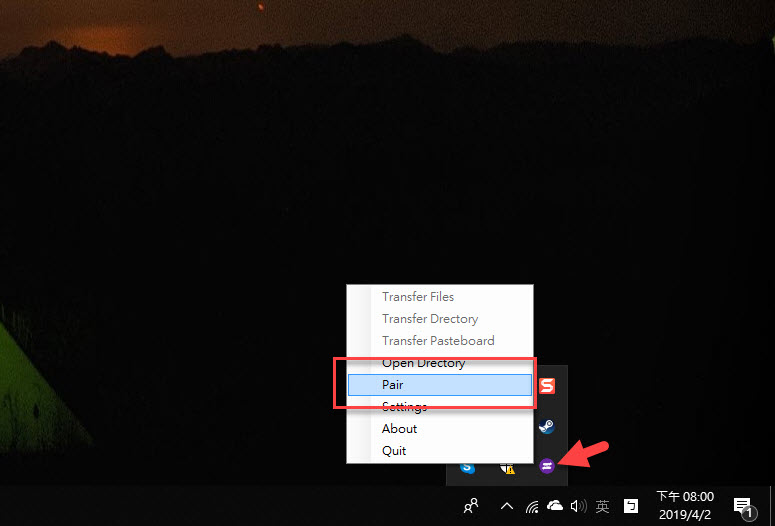Switch the input language indicator 英
775x526 pixels.
pos(603,506)
